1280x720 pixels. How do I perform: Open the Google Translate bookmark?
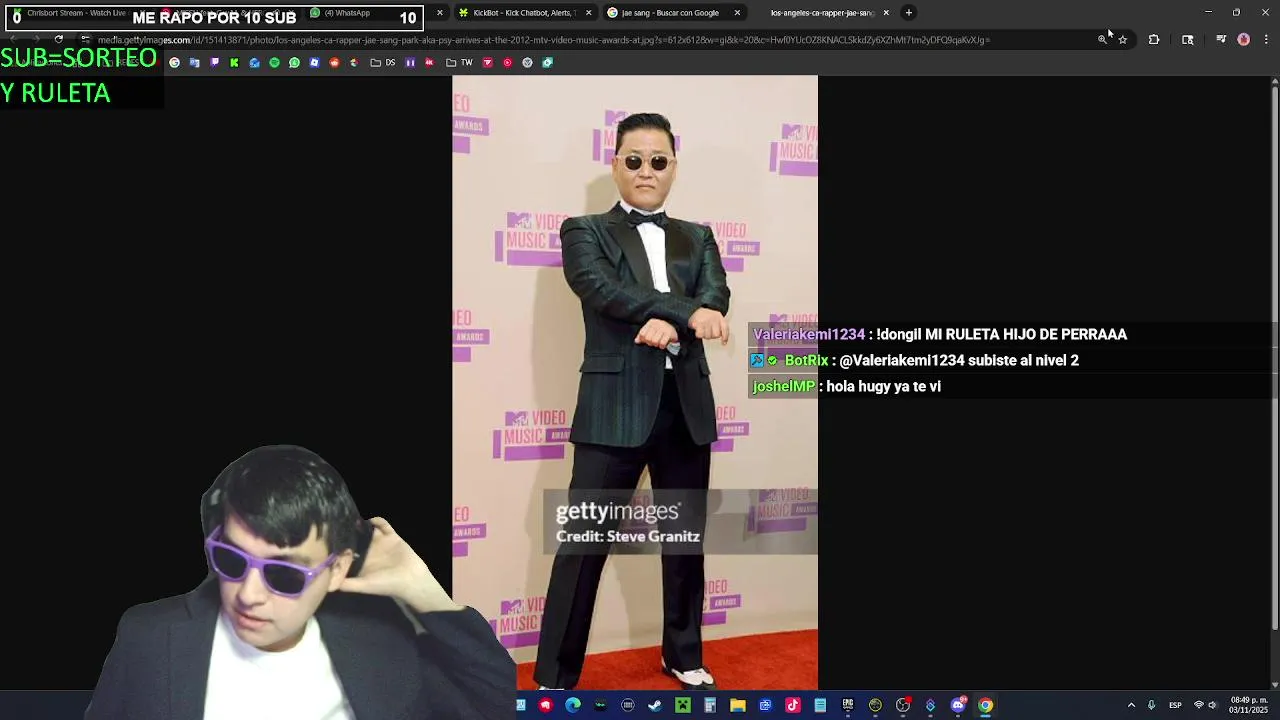[x=194, y=62]
